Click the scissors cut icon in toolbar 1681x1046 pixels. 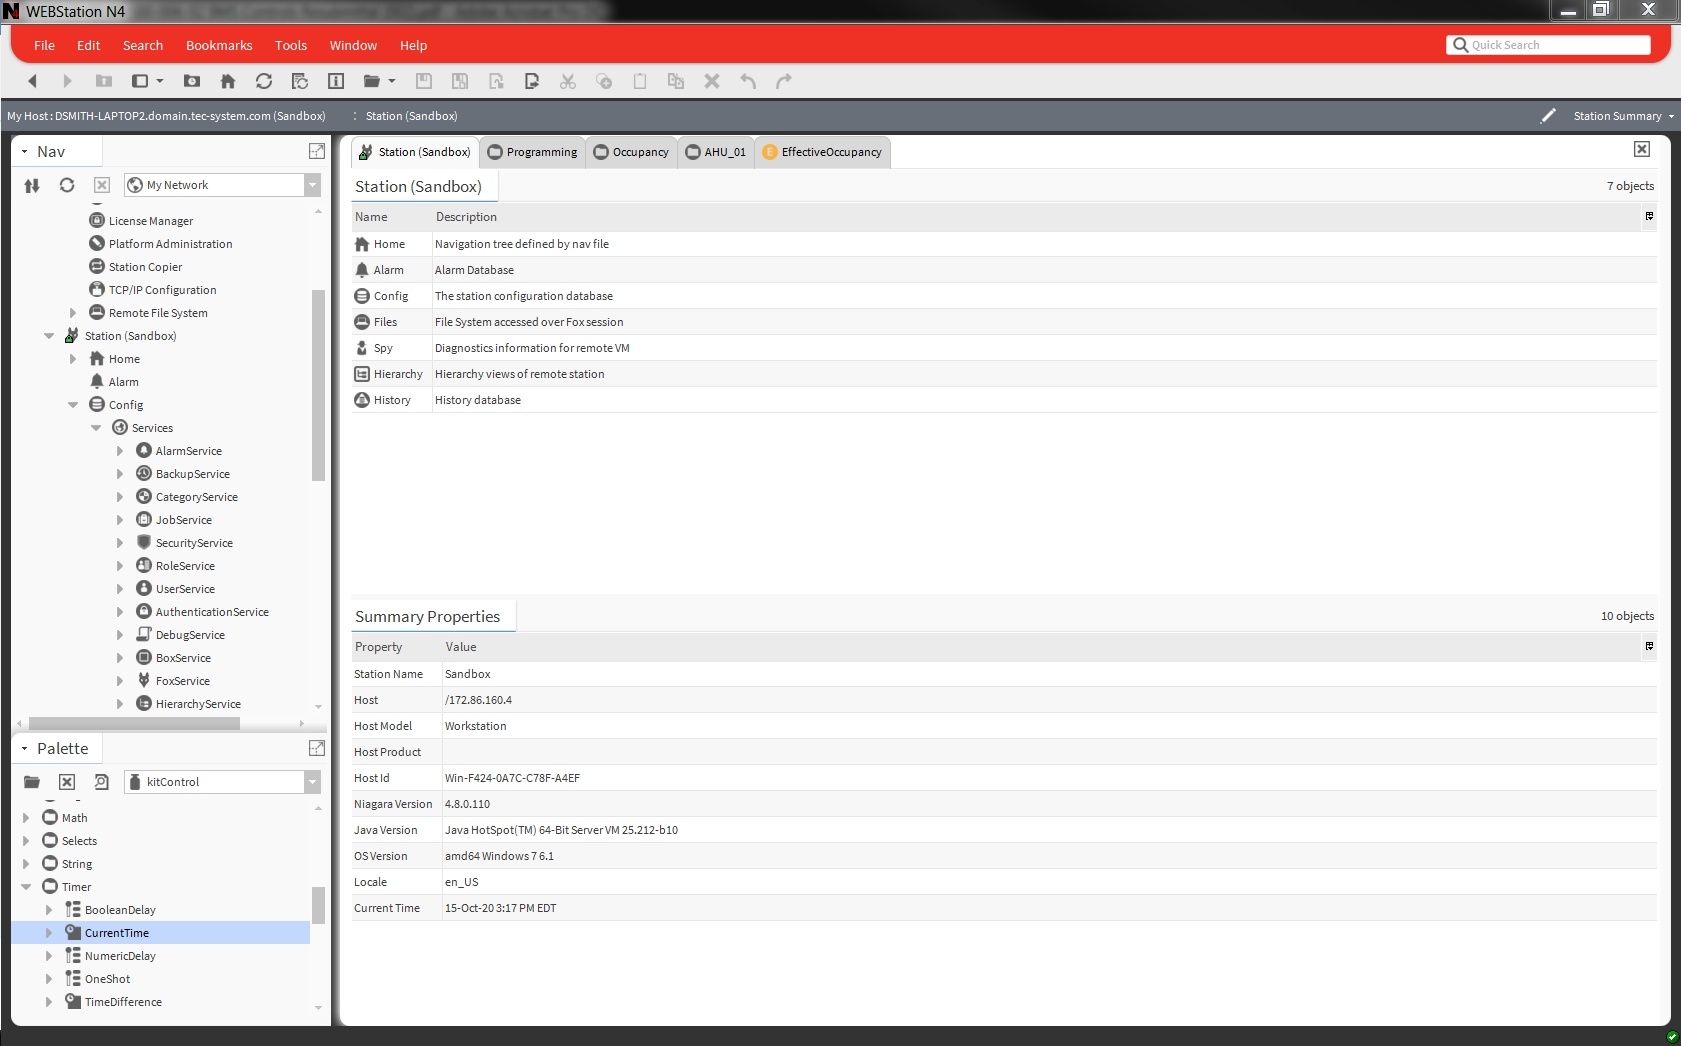[x=568, y=81]
